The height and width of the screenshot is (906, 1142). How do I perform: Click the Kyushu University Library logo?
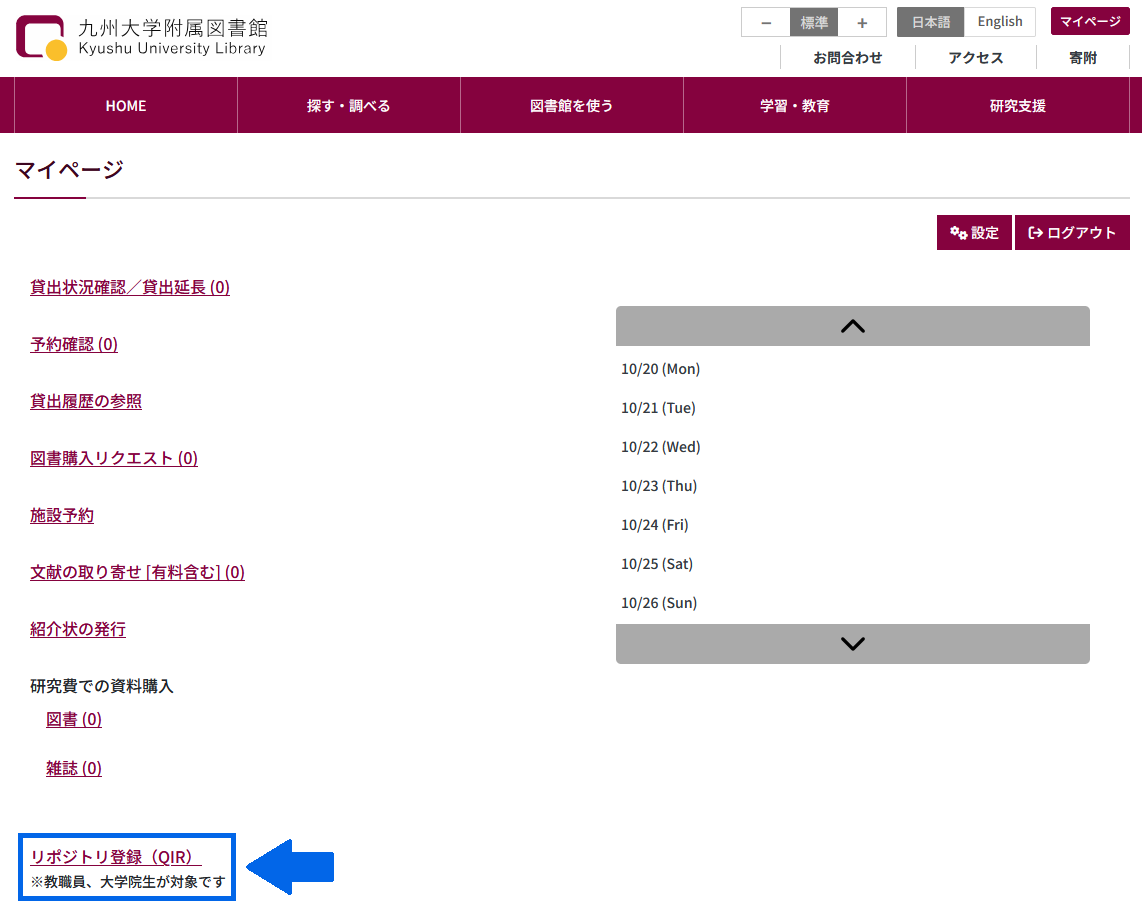[x=141, y=37]
